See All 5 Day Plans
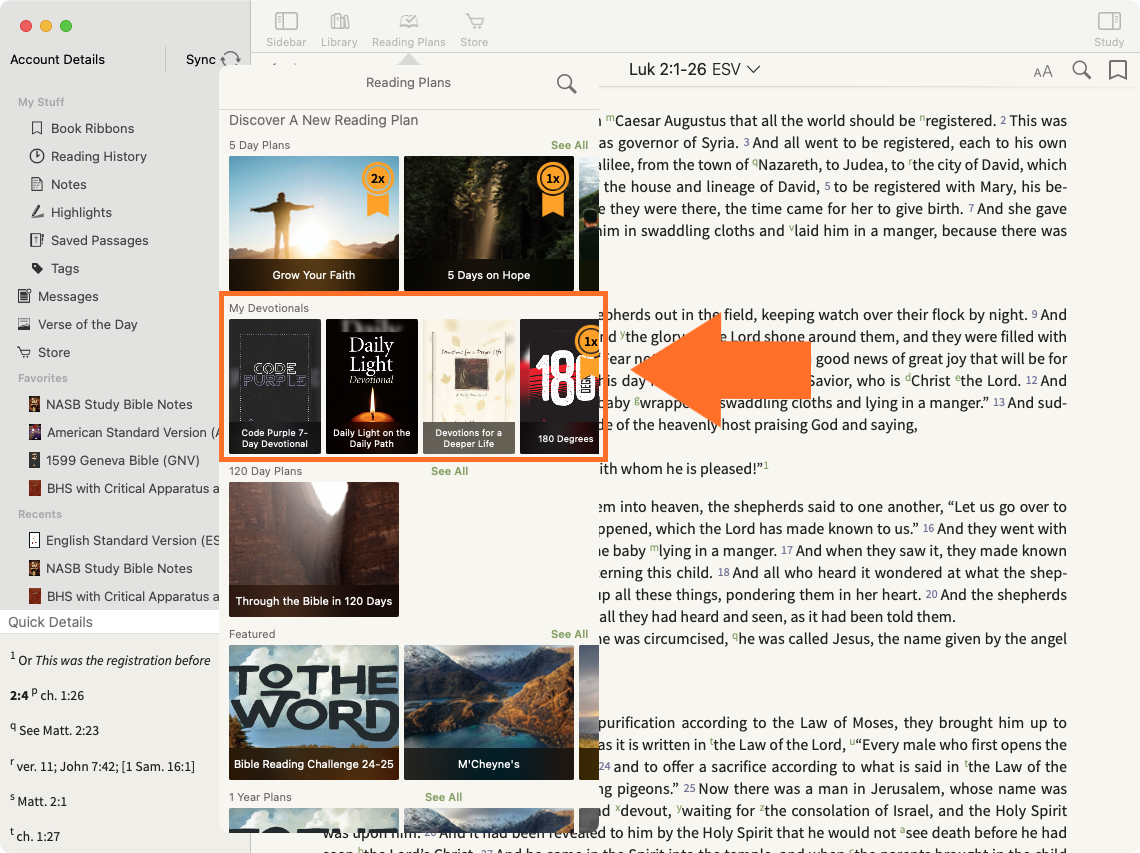This screenshot has height=853, width=1140. click(x=569, y=145)
